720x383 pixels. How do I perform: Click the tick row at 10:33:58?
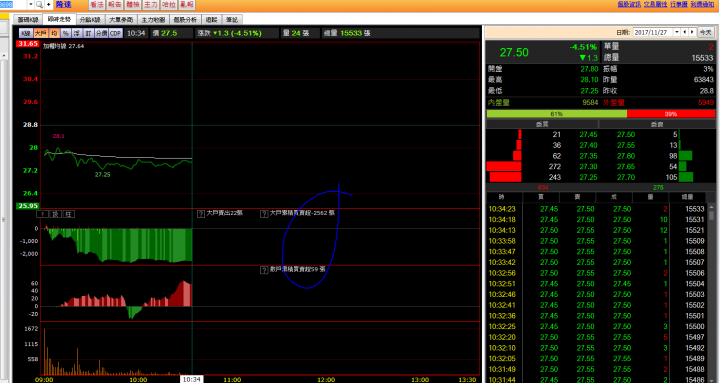[x=596, y=241]
